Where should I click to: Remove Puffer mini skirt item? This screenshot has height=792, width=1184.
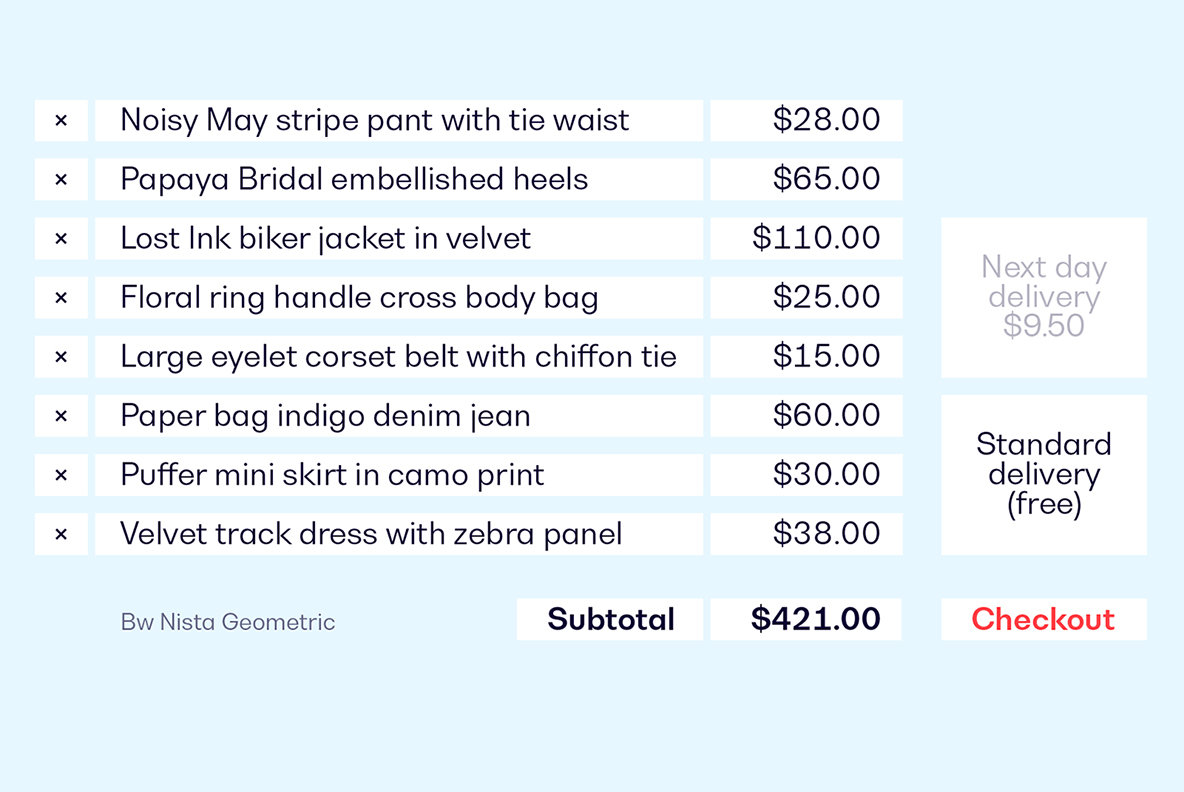[x=61, y=475]
